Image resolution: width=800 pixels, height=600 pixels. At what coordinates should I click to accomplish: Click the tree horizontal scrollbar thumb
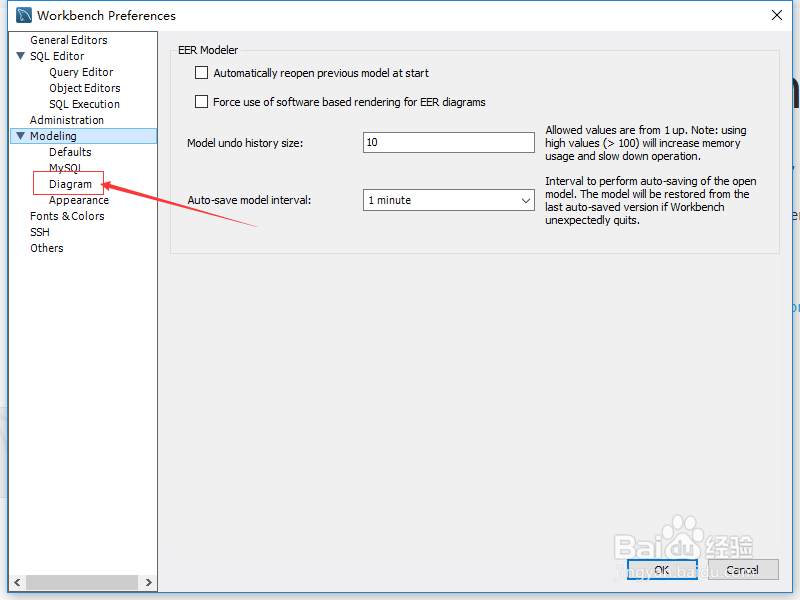[82, 582]
